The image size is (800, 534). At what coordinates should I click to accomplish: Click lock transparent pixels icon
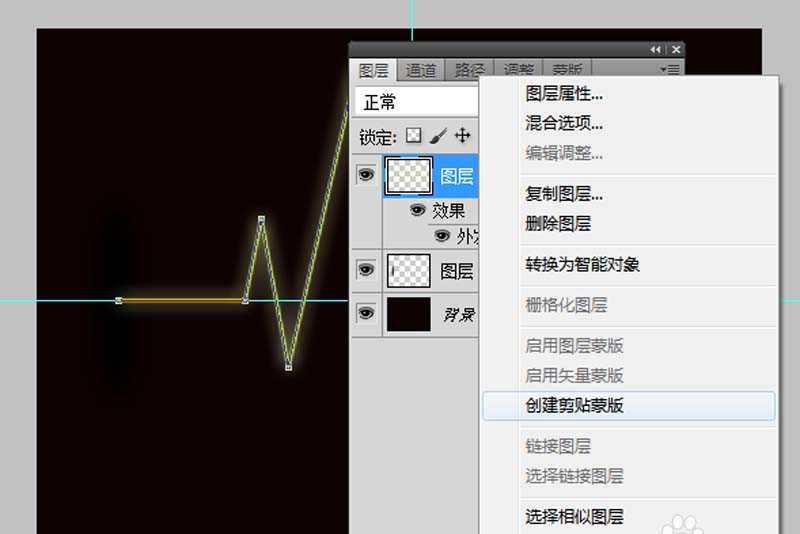click(413, 136)
